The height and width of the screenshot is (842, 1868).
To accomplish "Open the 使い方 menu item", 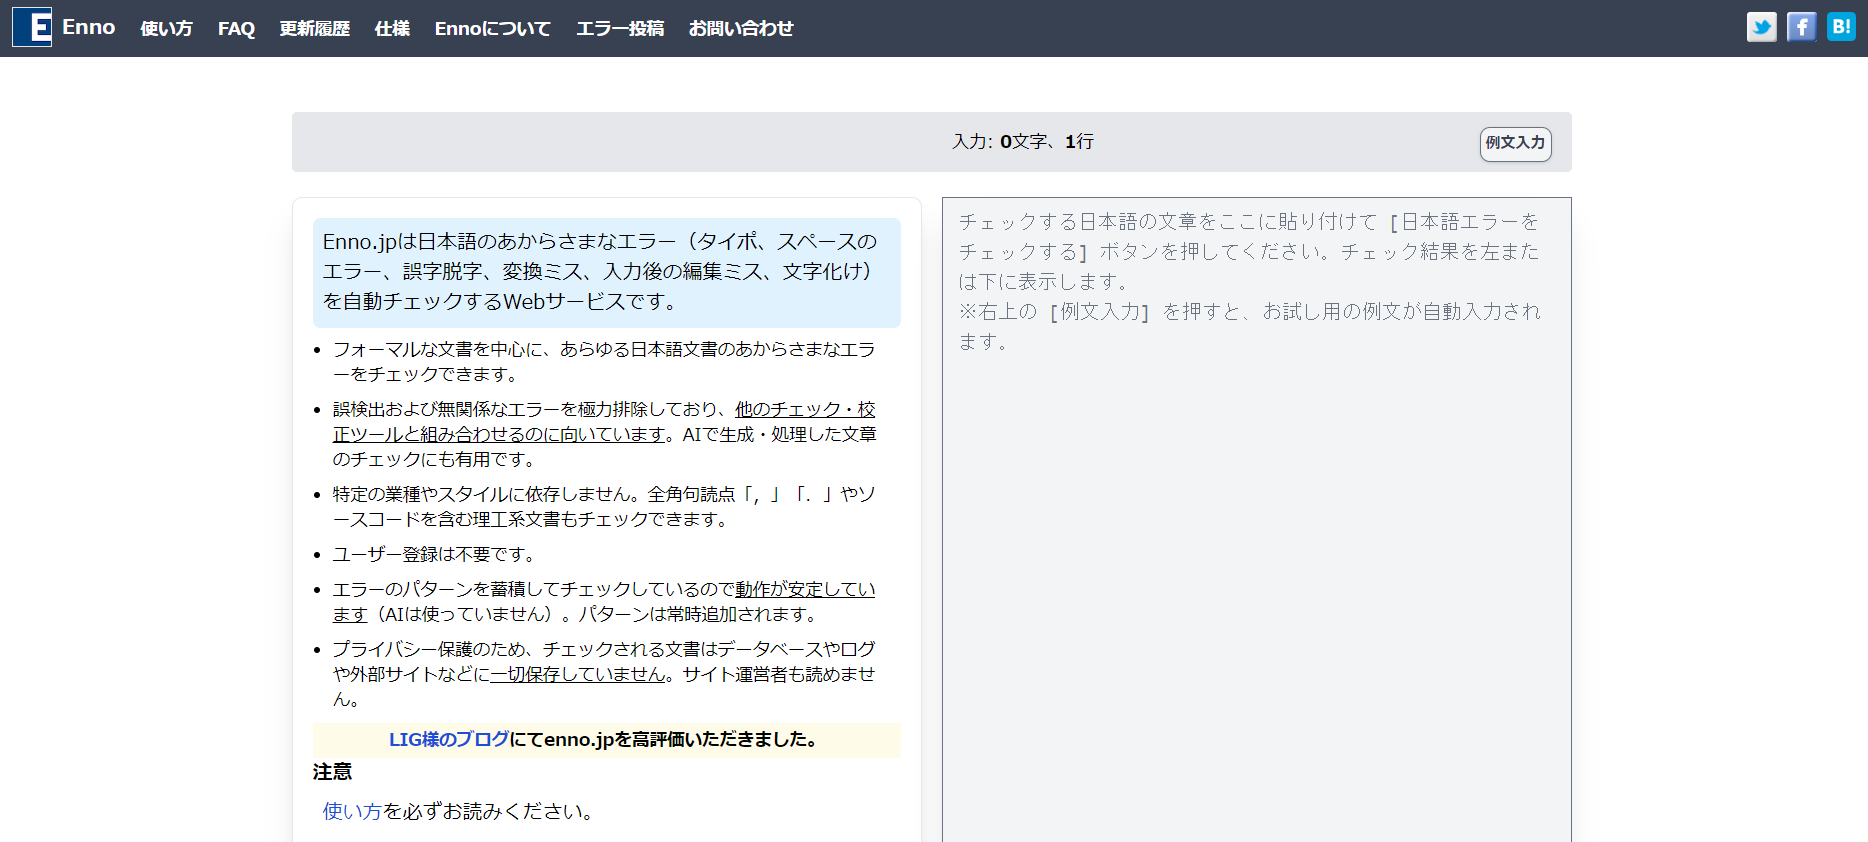I will click(x=166, y=28).
